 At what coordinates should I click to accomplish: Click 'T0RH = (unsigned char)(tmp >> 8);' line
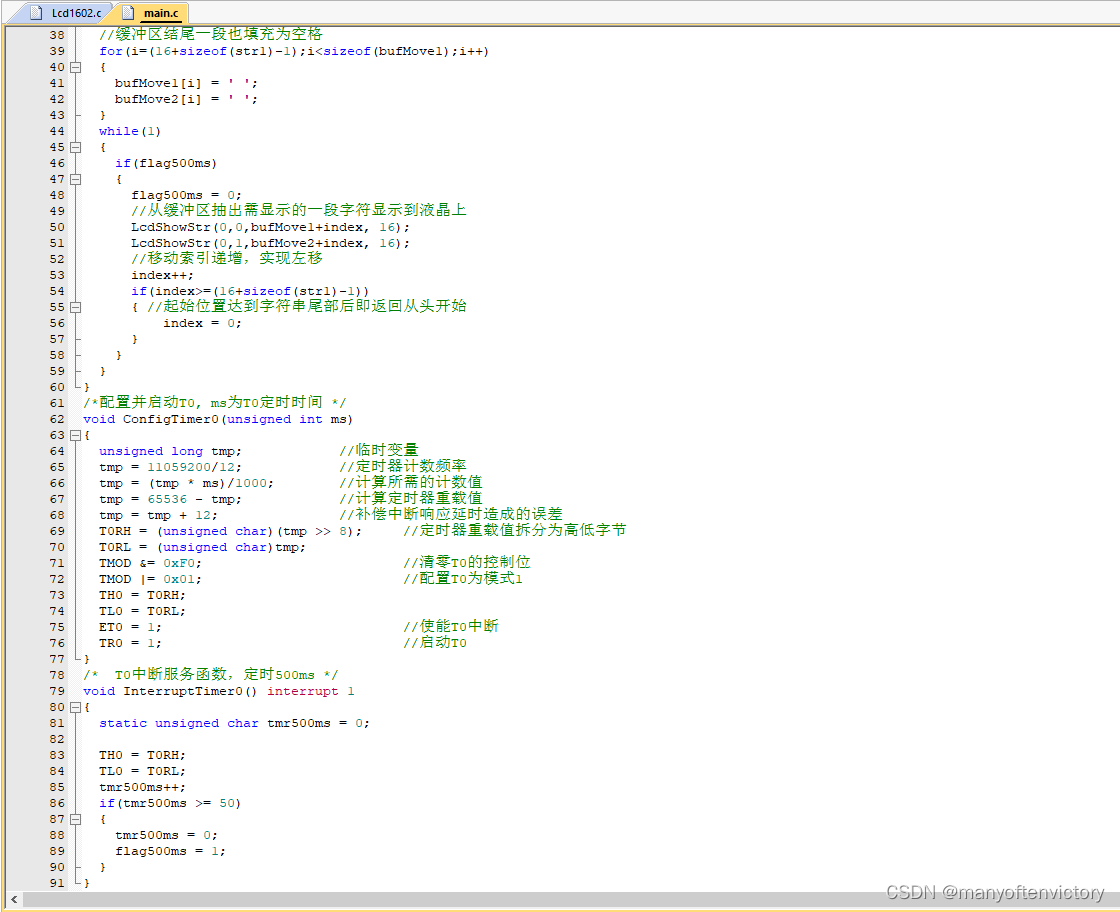coord(230,531)
